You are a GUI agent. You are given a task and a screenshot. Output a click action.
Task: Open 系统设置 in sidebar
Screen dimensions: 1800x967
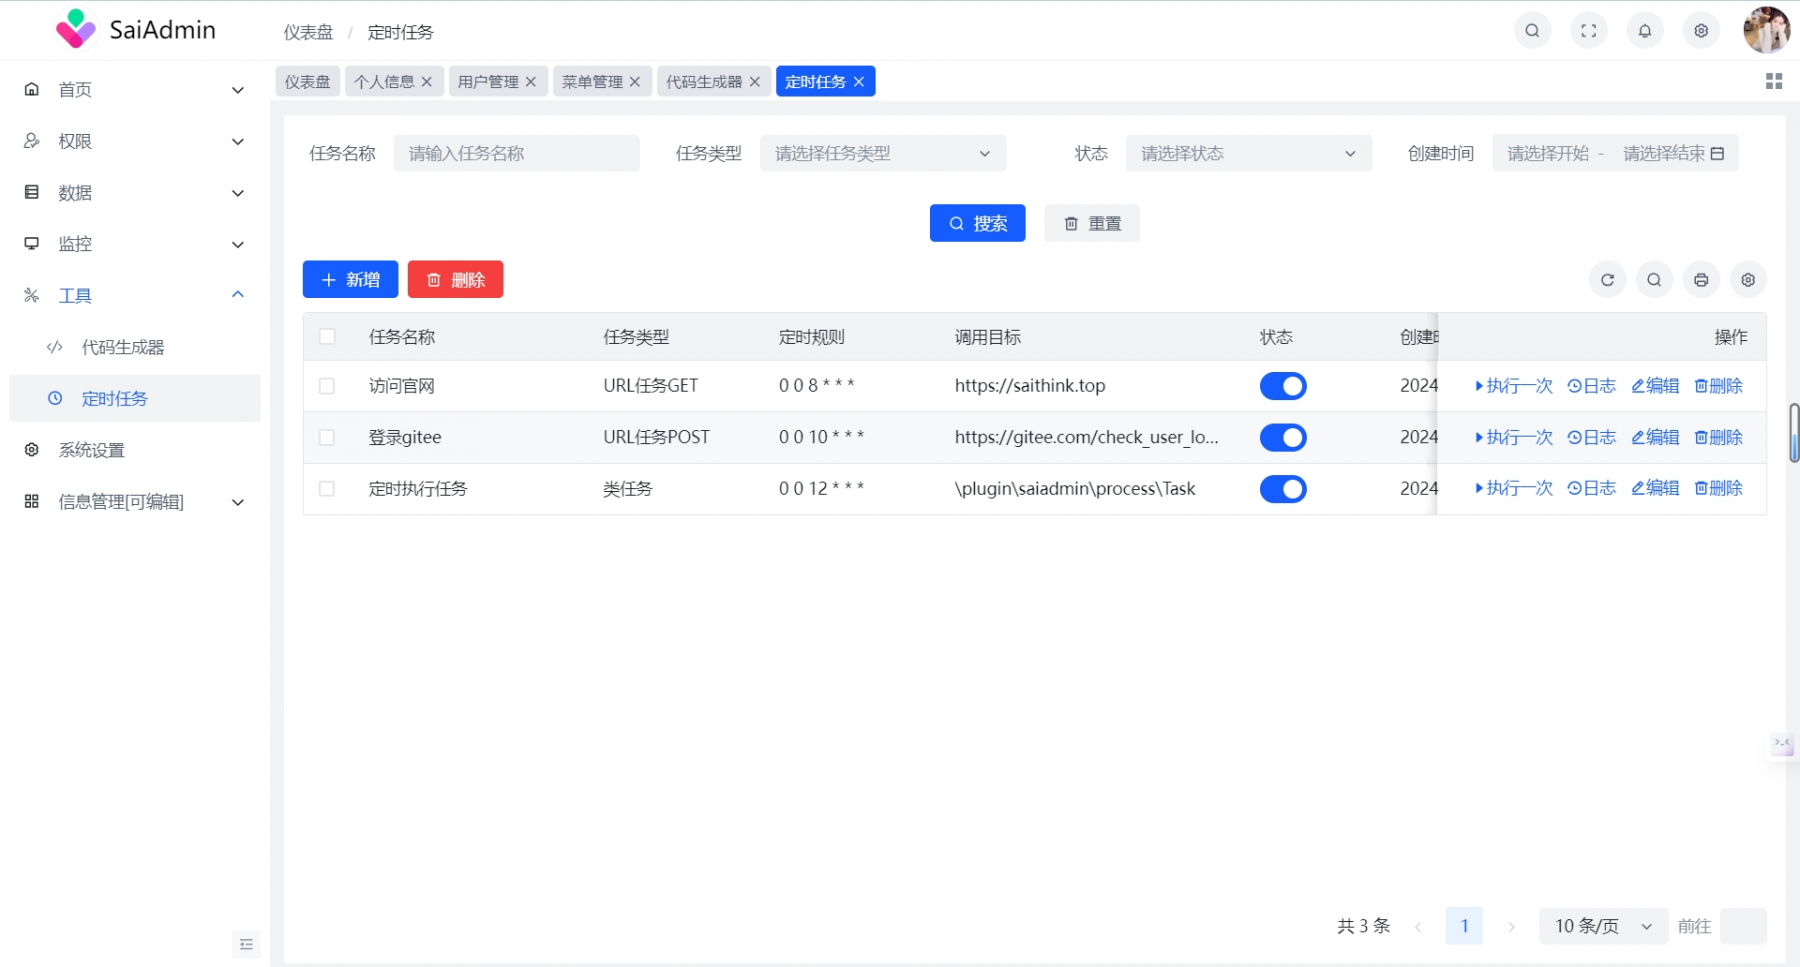tap(135, 450)
